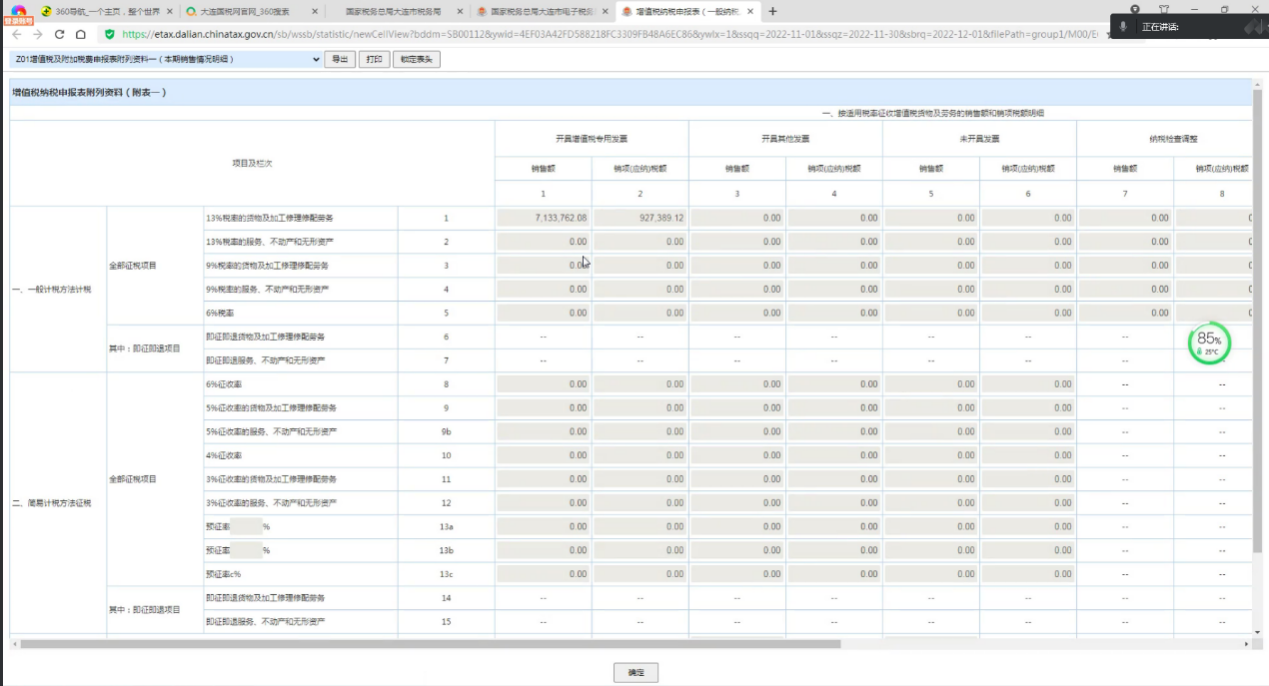Open the browser skin shirt icon
1269x686 pixels.
point(1163,10)
